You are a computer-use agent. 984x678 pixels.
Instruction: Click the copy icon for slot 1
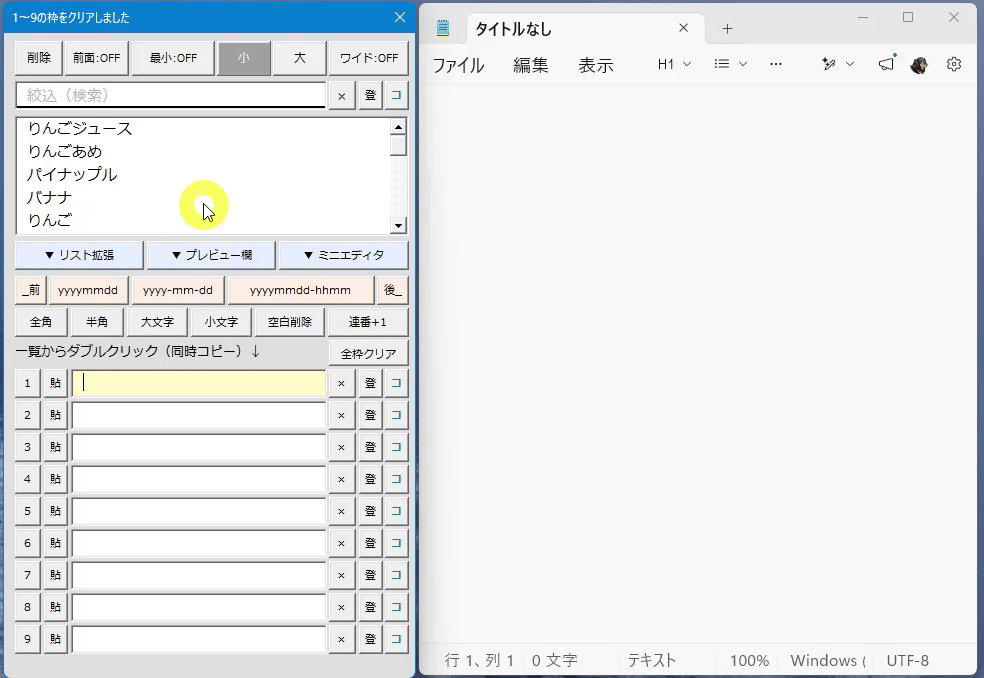coord(396,383)
